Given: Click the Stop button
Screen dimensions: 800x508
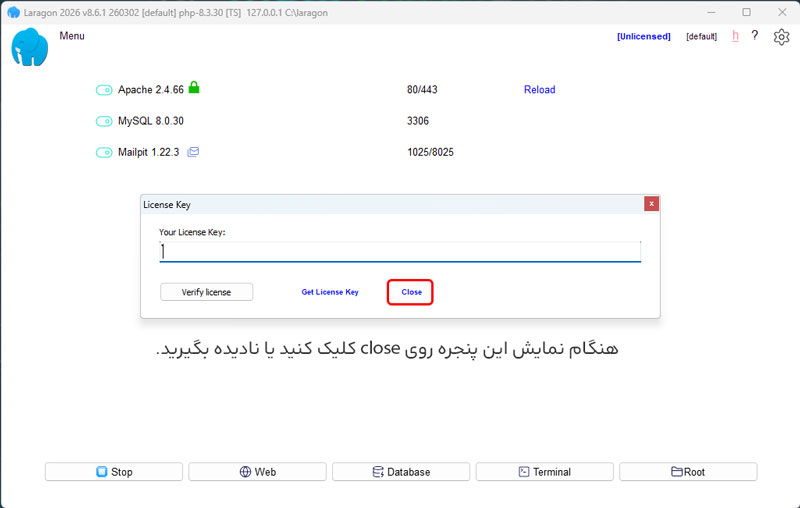Looking at the screenshot, I should click(x=114, y=471).
